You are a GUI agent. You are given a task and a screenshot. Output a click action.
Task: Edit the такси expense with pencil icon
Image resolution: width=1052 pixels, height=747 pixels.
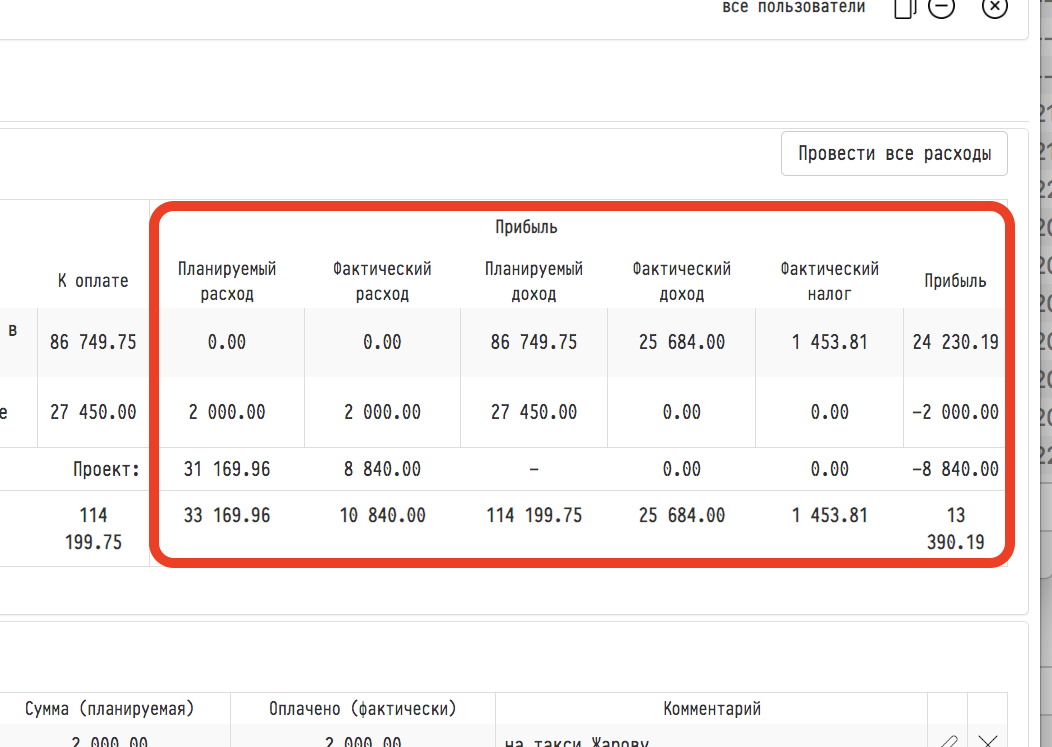[x=947, y=740]
